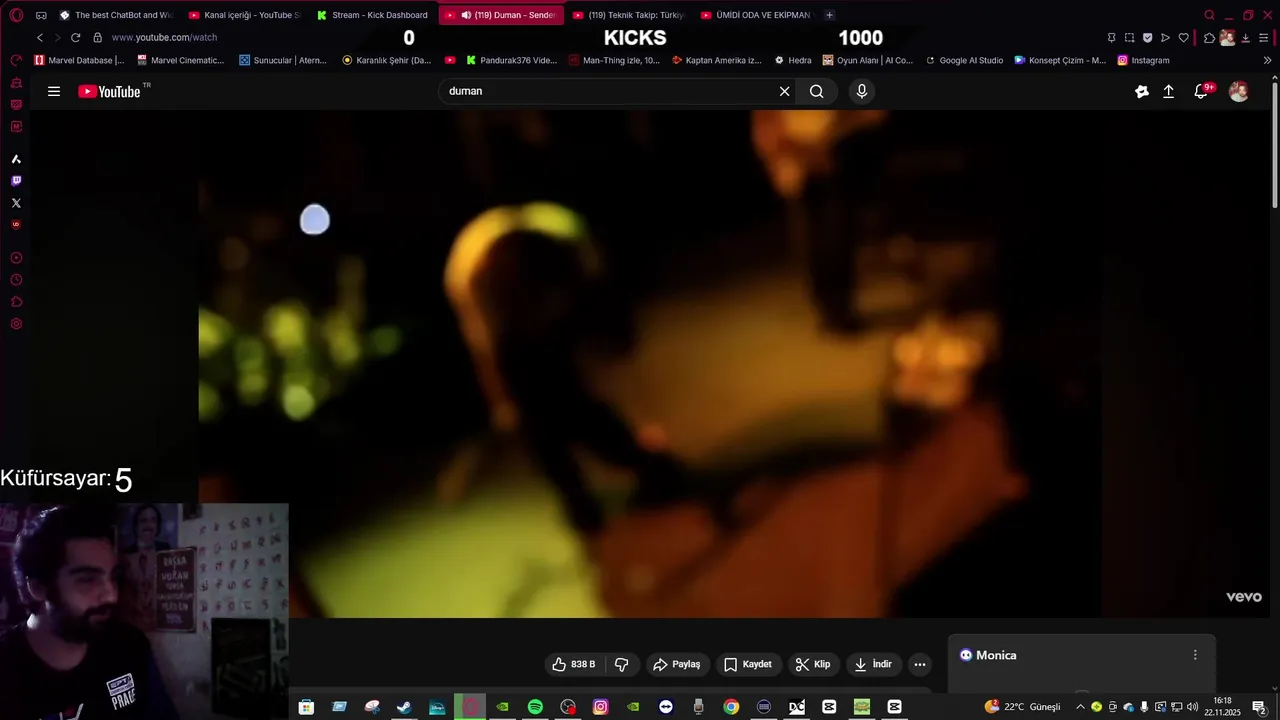Image resolution: width=1280 pixels, height=720 pixels.
Task: Start voice search with microphone icon
Action: click(x=862, y=91)
